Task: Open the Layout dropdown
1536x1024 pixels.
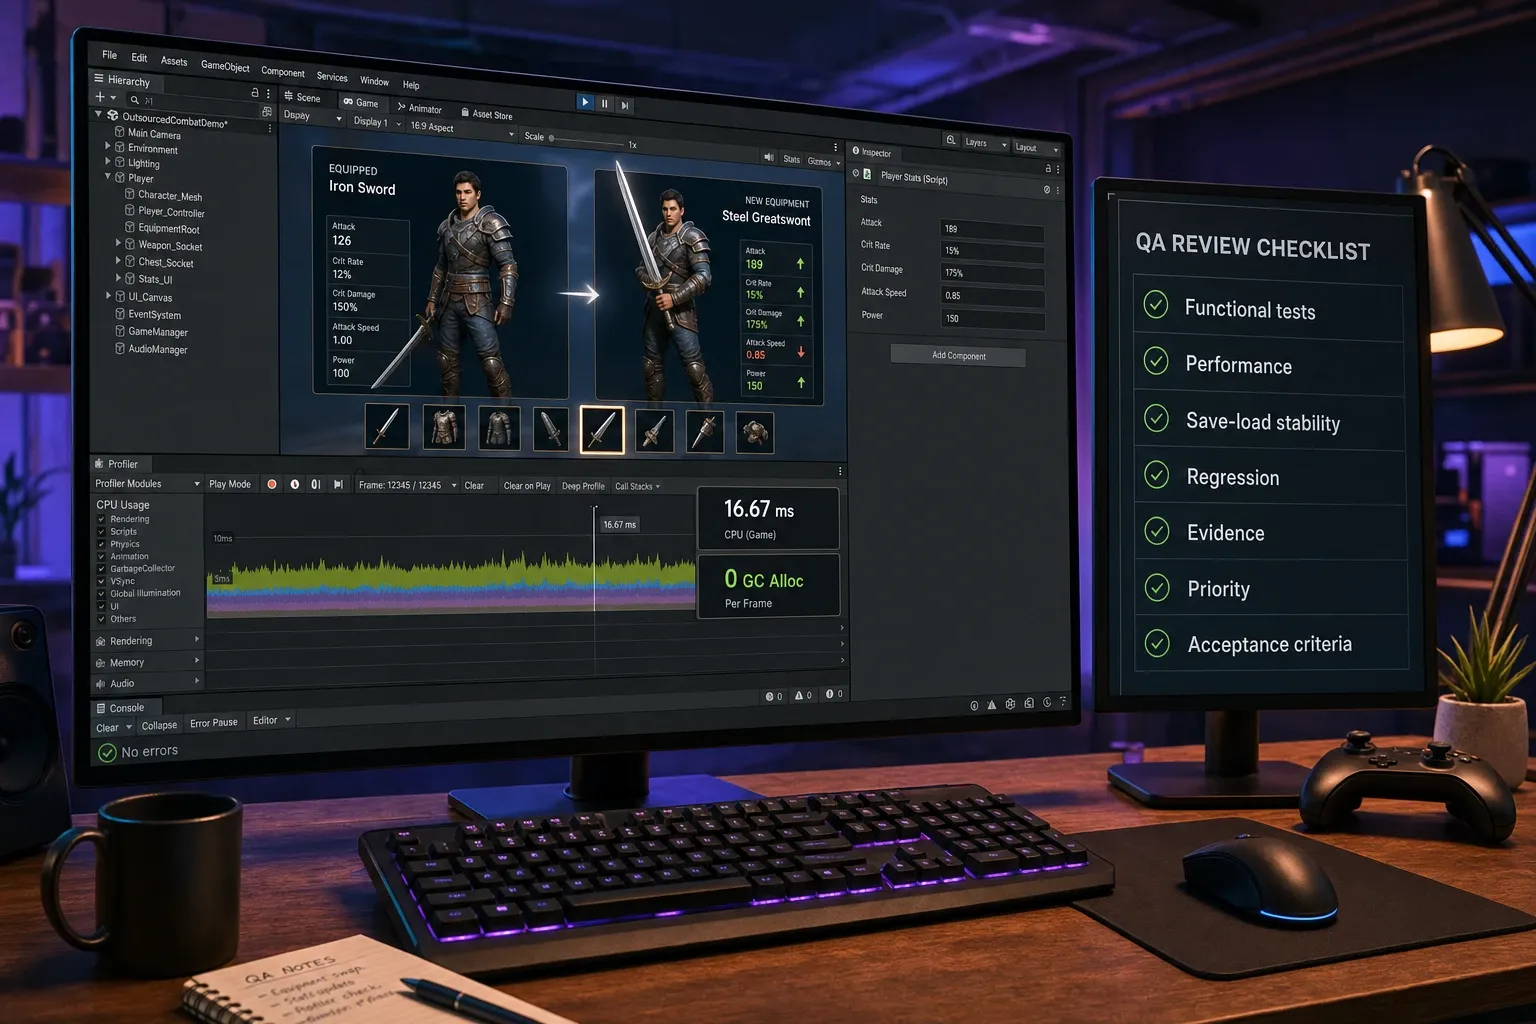Action: tap(1036, 147)
